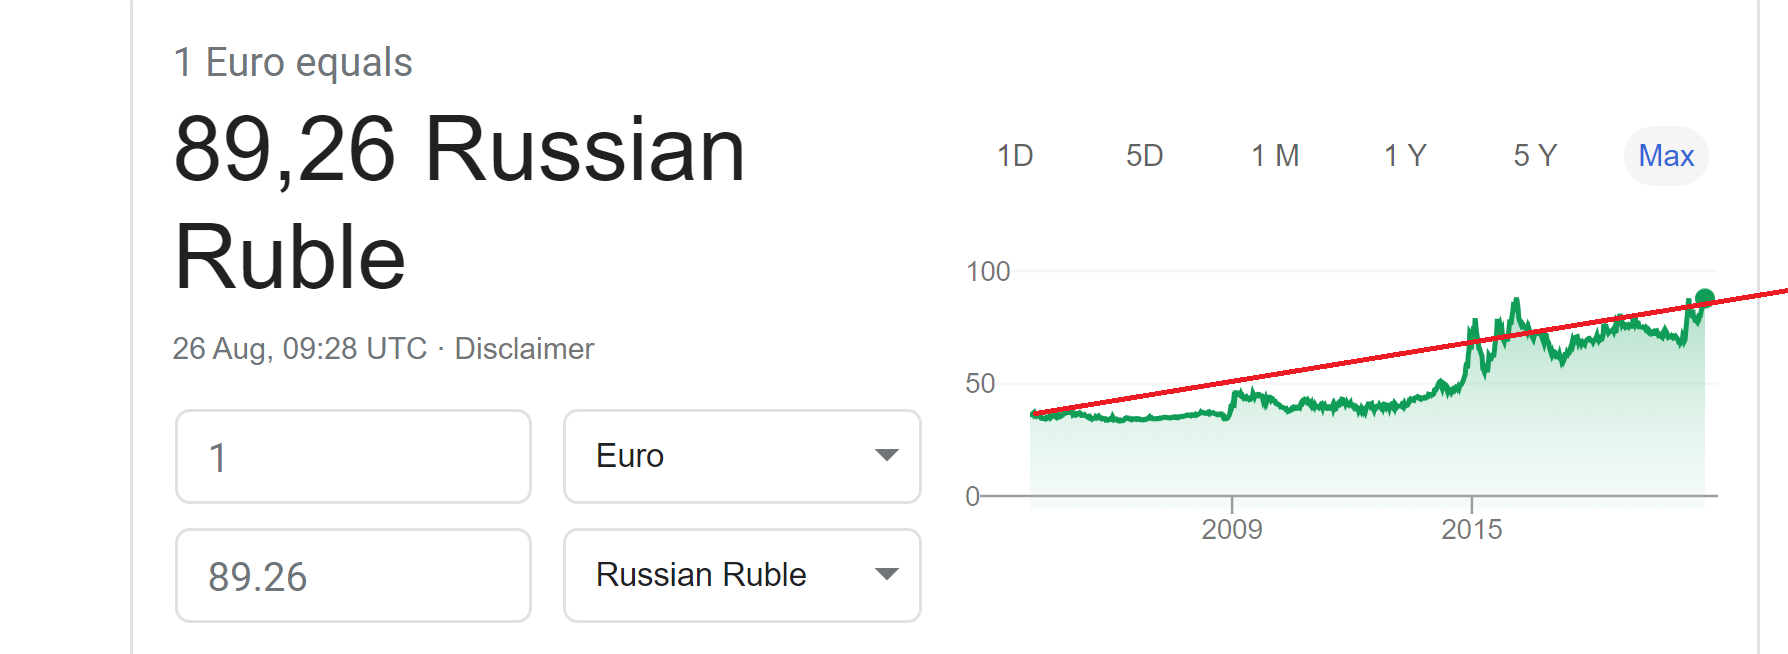Click the arrow icon beside Russian Ruble
Screen dimensions: 1788x654
pos(886,575)
